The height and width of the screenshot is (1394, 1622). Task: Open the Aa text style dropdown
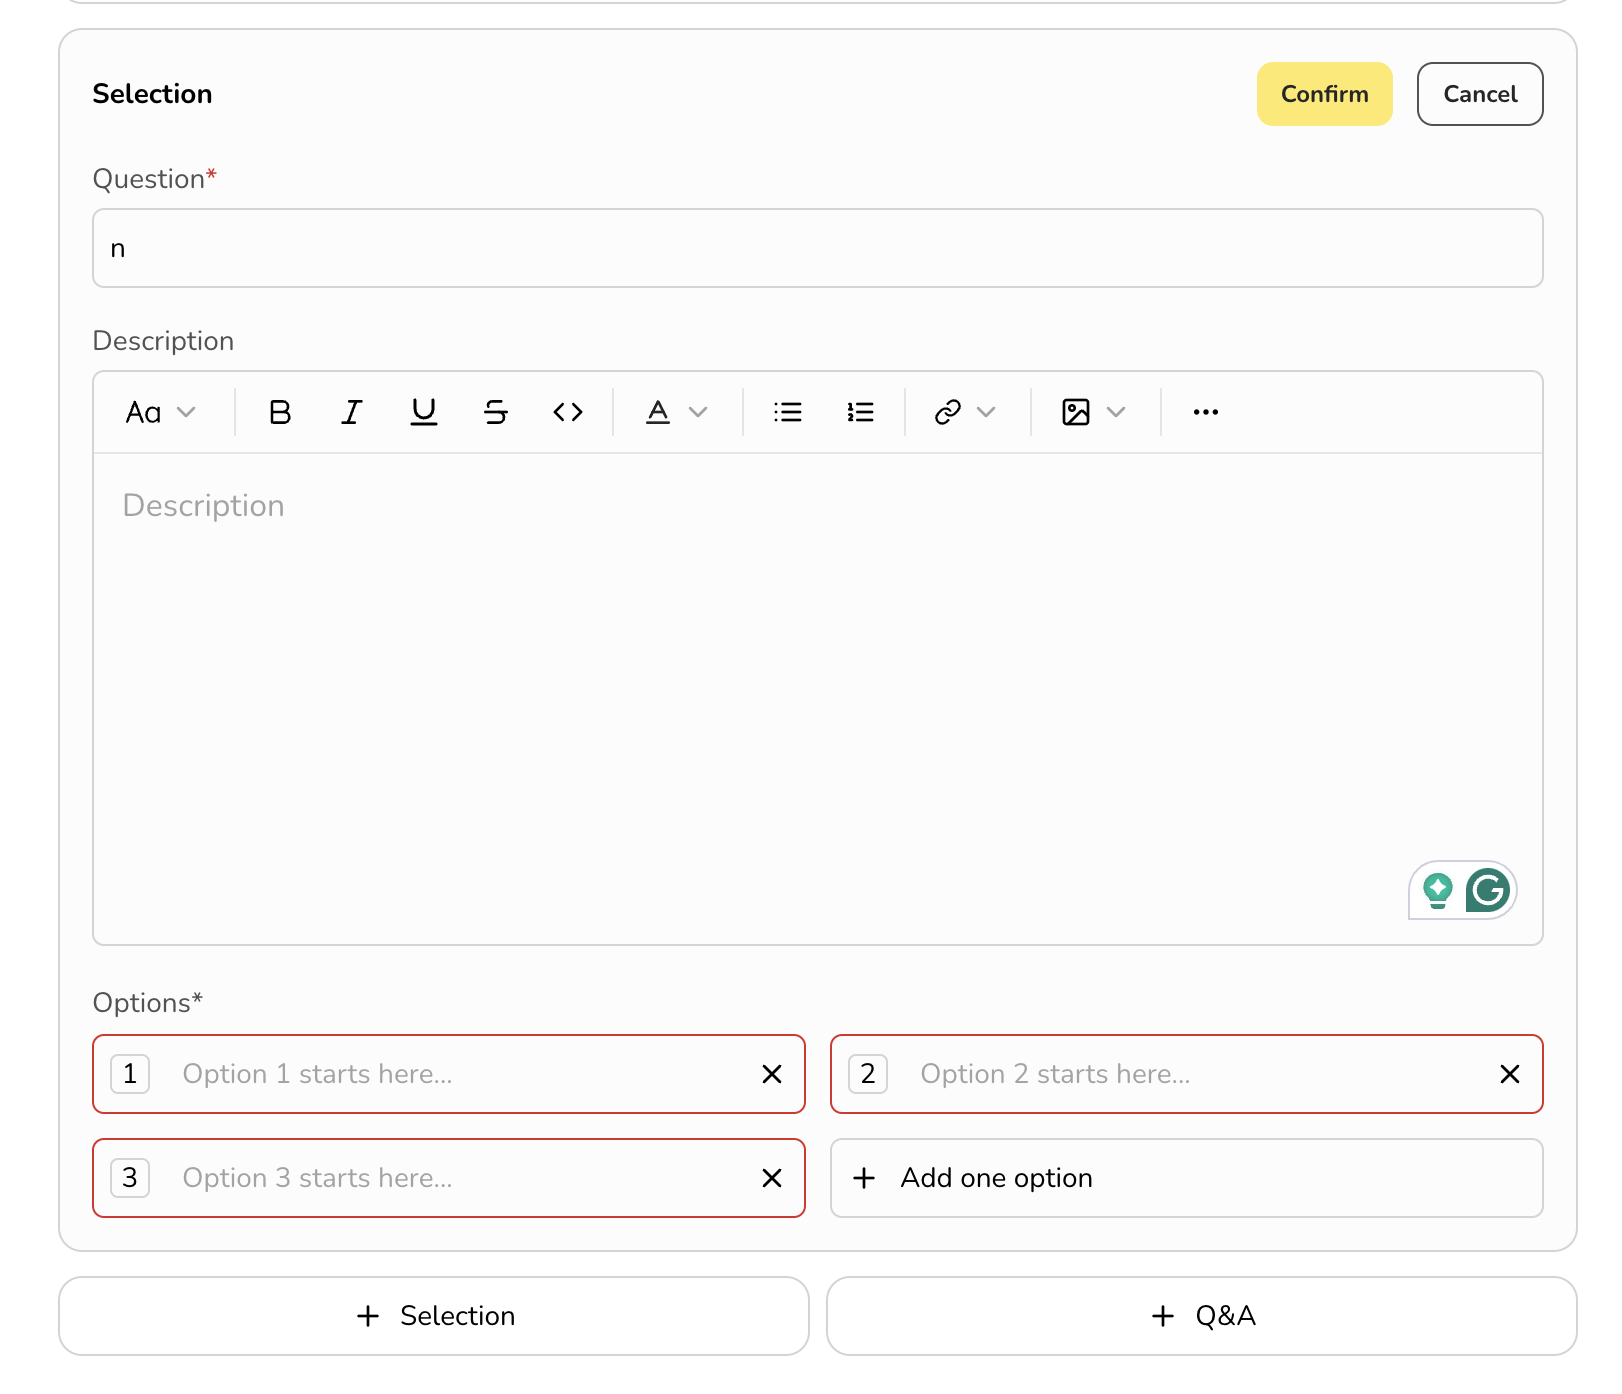(160, 412)
